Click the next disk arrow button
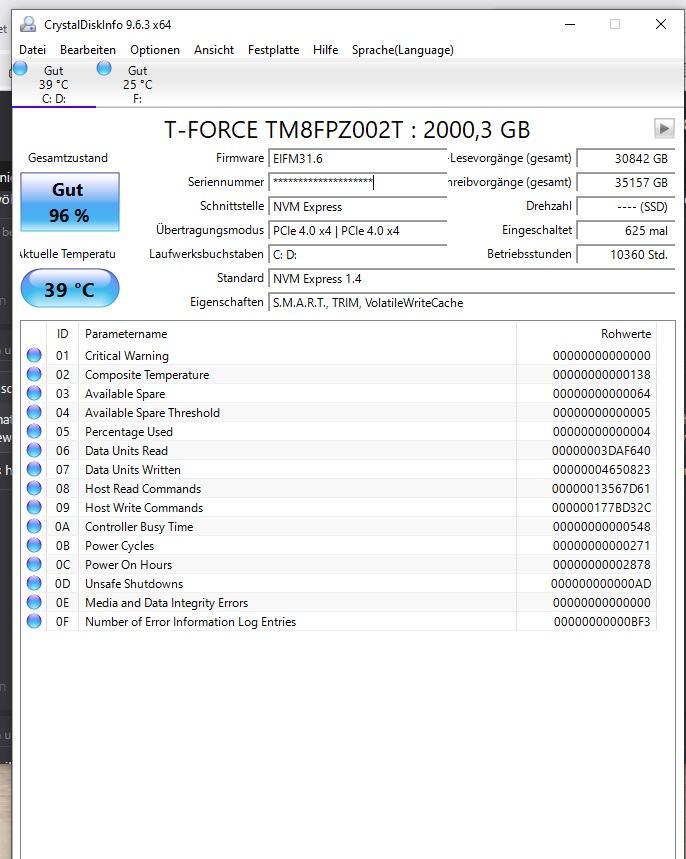Screen dimensions: 686x859 point(664,129)
